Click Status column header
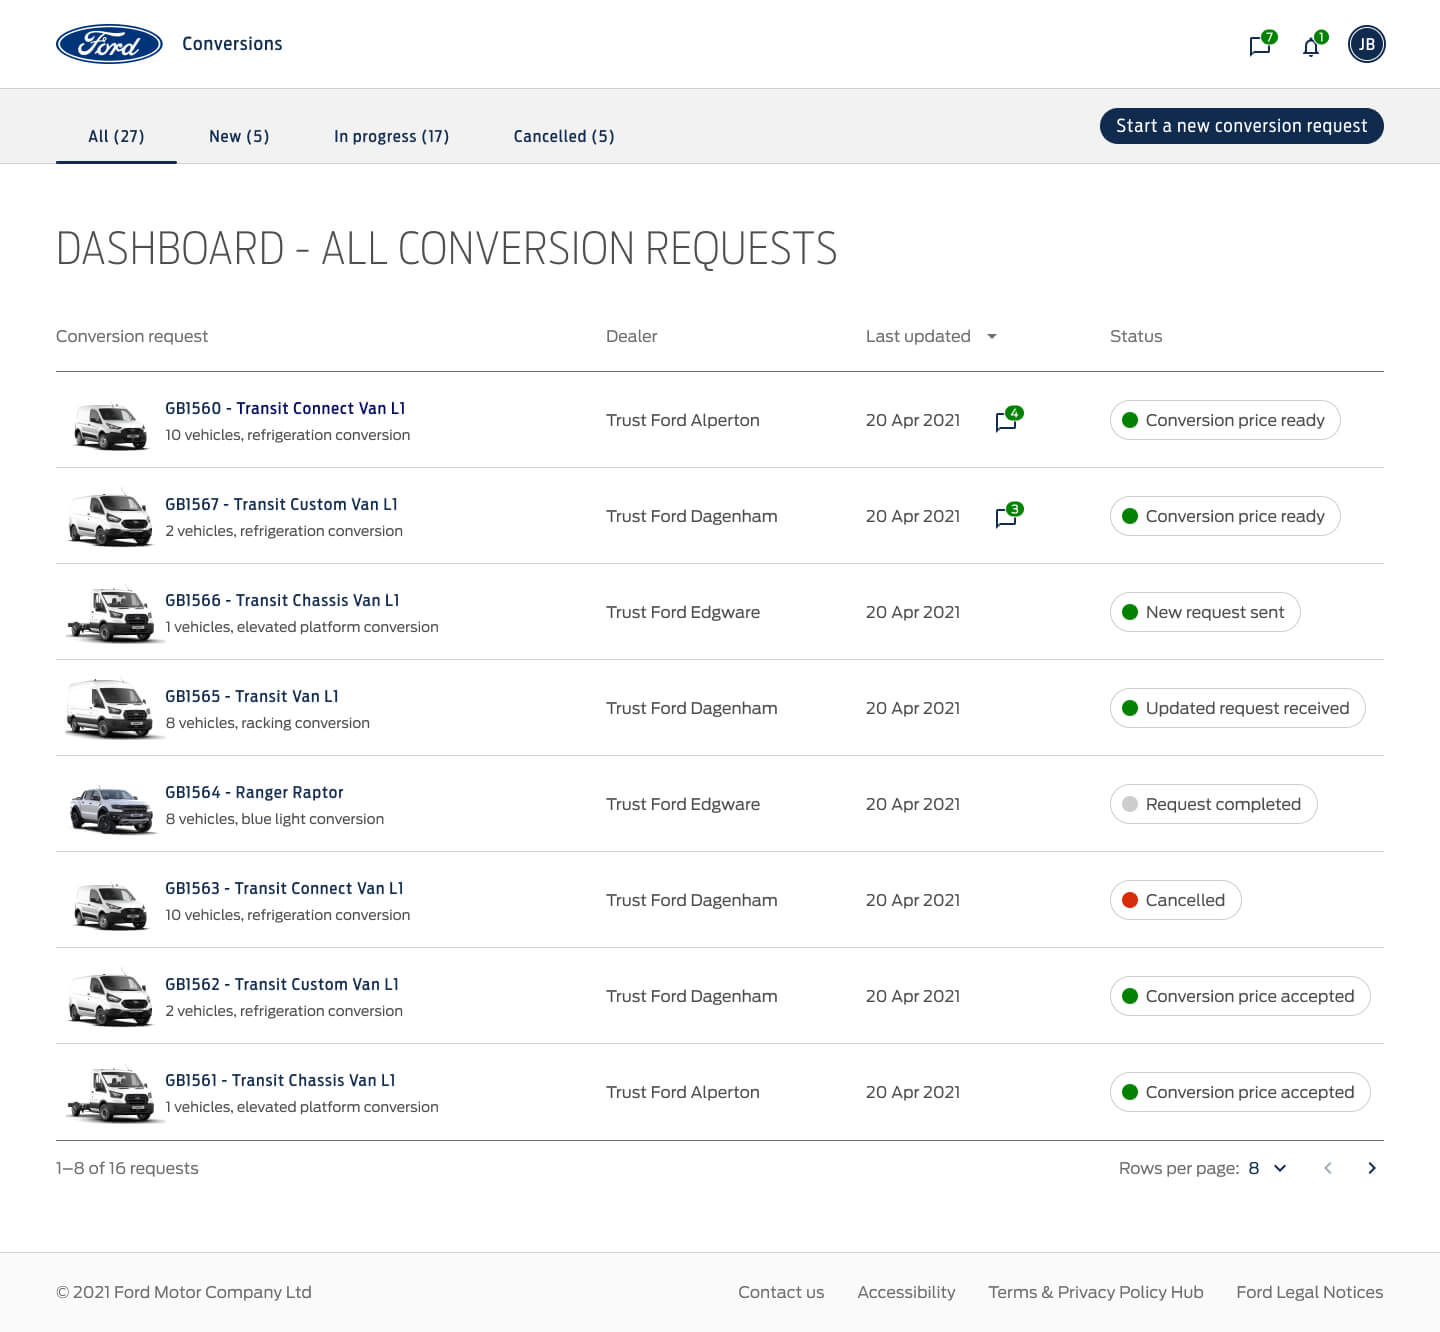 (x=1136, y=336)
